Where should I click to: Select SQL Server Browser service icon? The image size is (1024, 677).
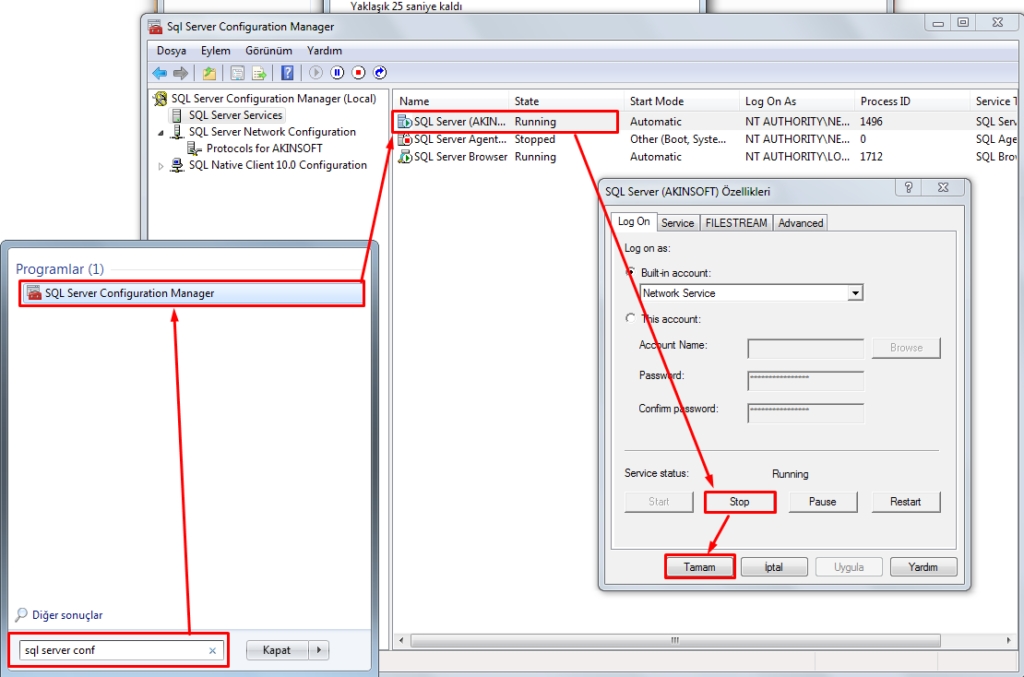pyautogui.click(x=405, y=157)
